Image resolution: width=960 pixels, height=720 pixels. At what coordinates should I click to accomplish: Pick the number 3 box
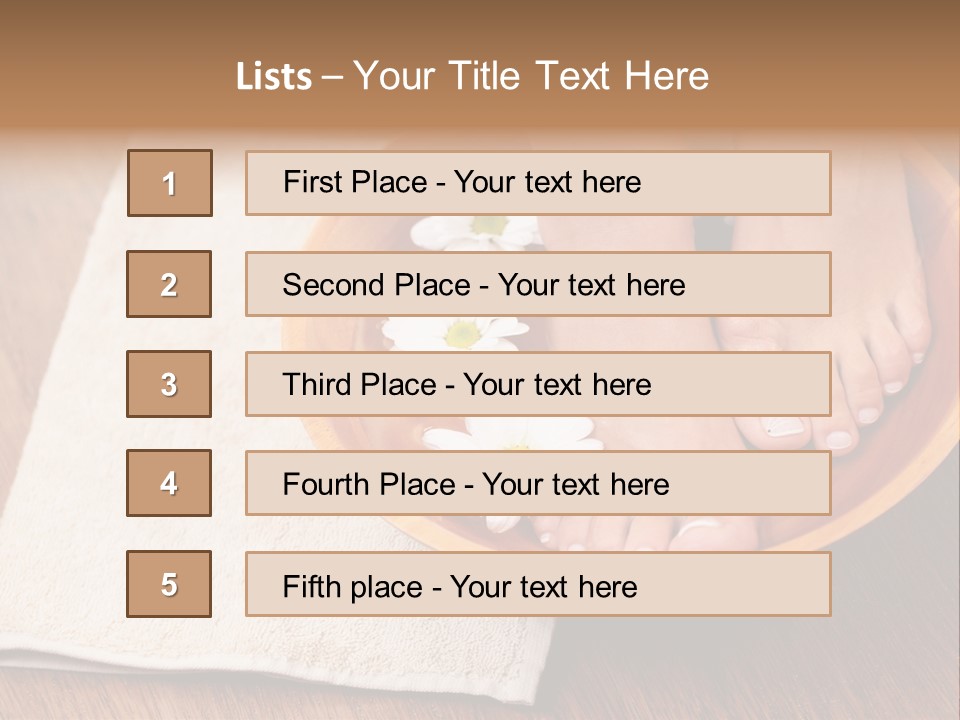169,384
